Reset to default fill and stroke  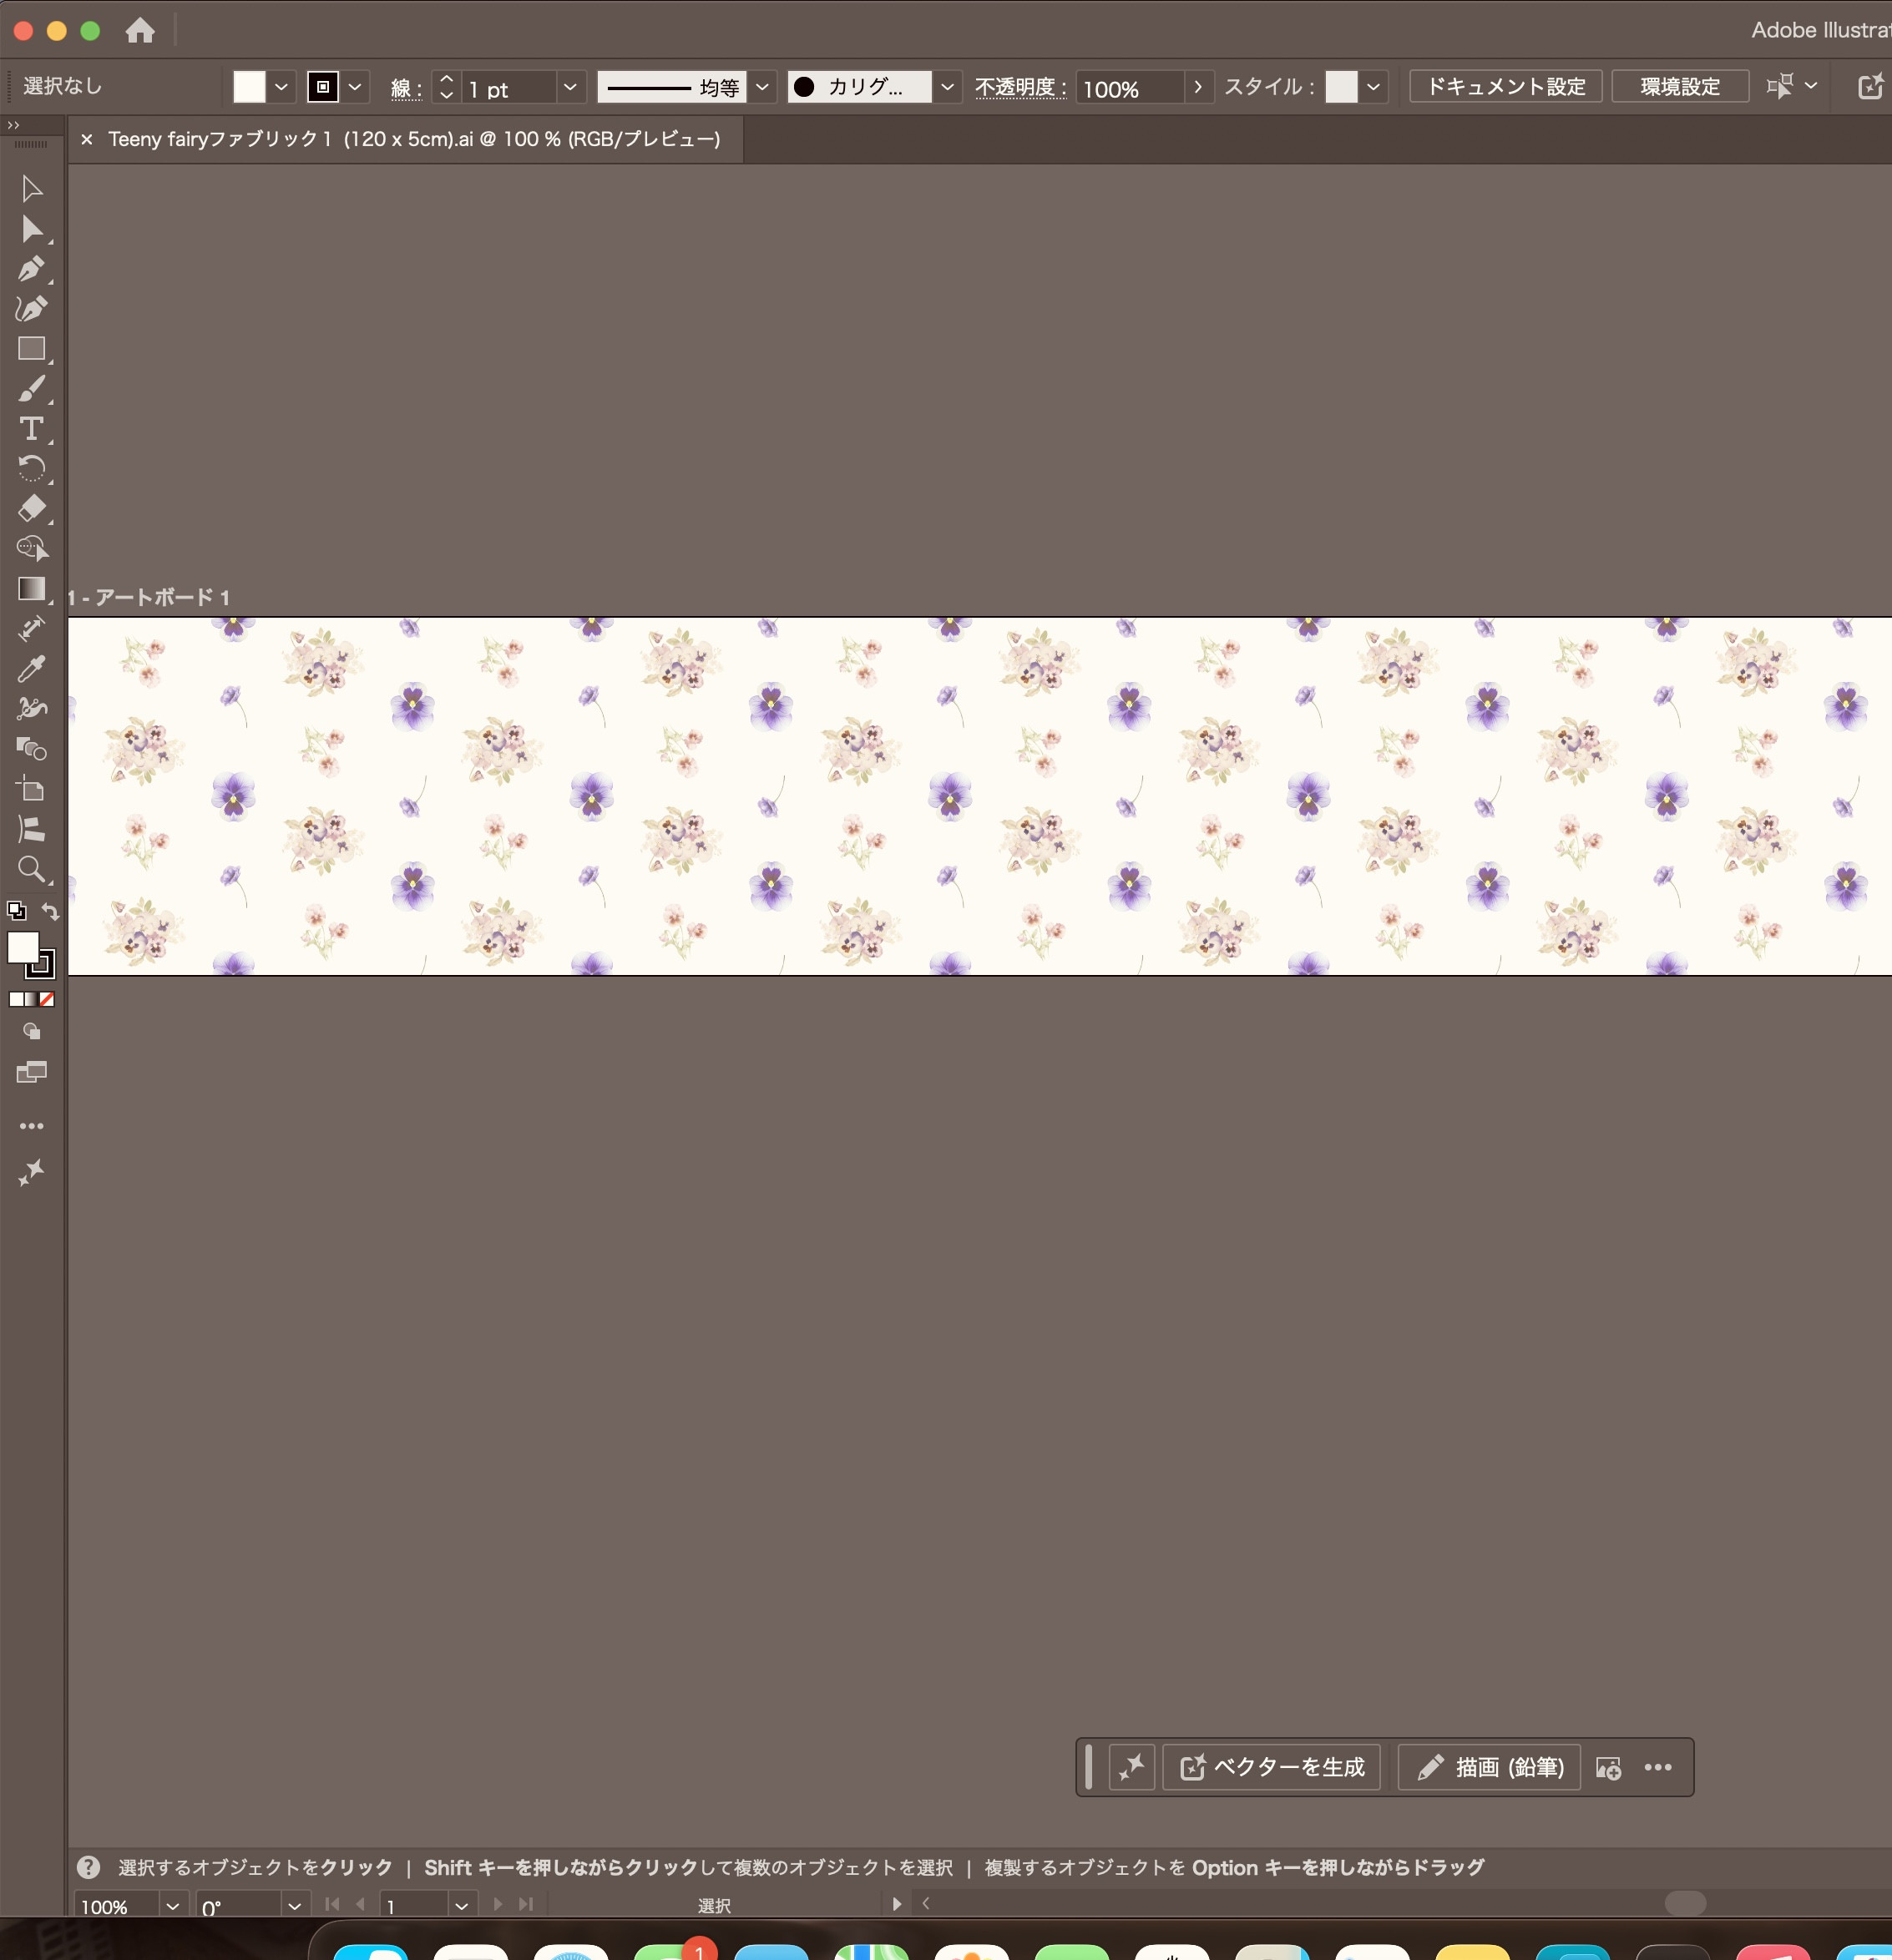16,911
